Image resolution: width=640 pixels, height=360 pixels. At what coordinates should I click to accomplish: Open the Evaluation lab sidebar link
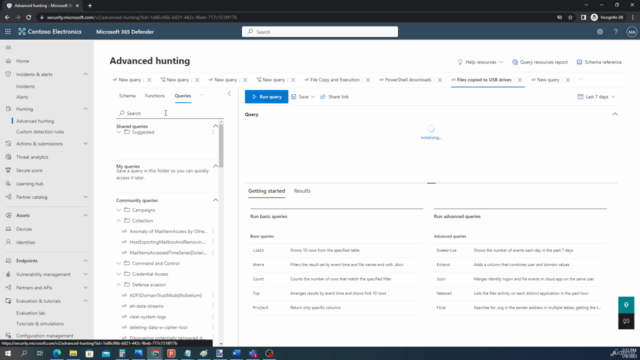tap(31, 313)
